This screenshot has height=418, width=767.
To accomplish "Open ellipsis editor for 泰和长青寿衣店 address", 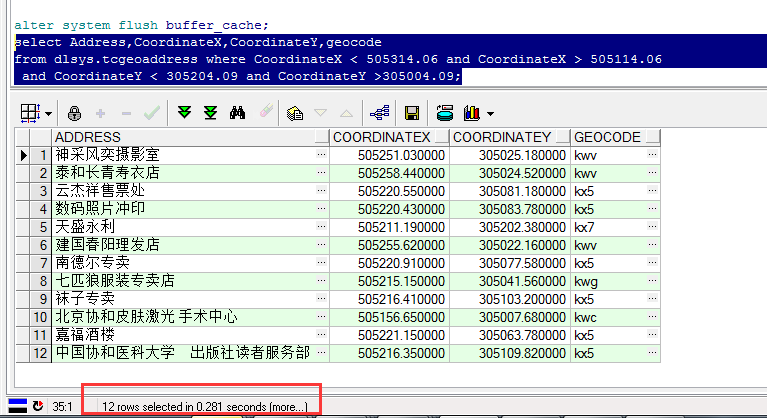I will (321, 173).
